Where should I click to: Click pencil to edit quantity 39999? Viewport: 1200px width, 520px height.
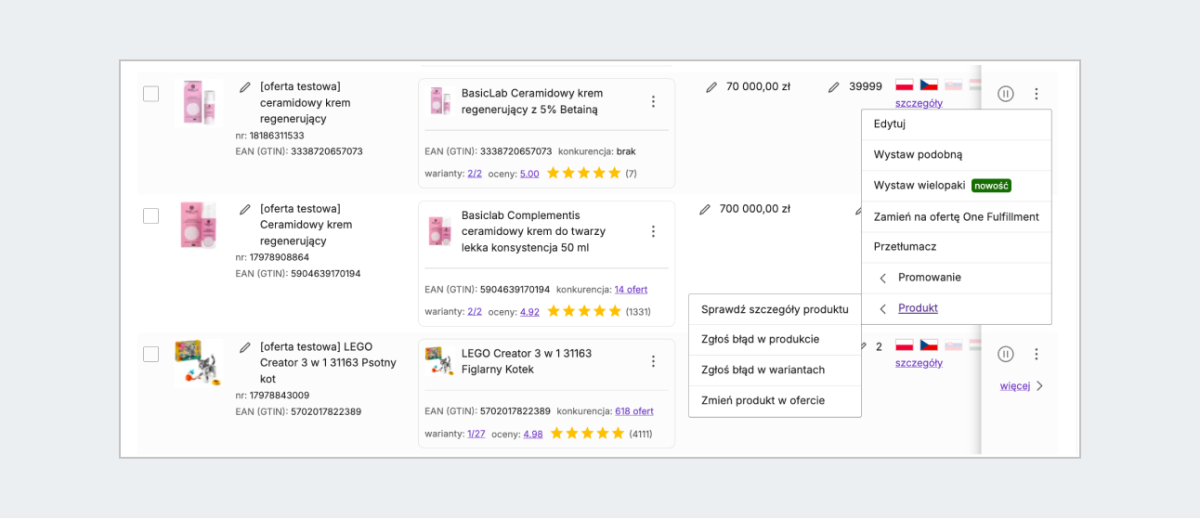pos(834,87)
